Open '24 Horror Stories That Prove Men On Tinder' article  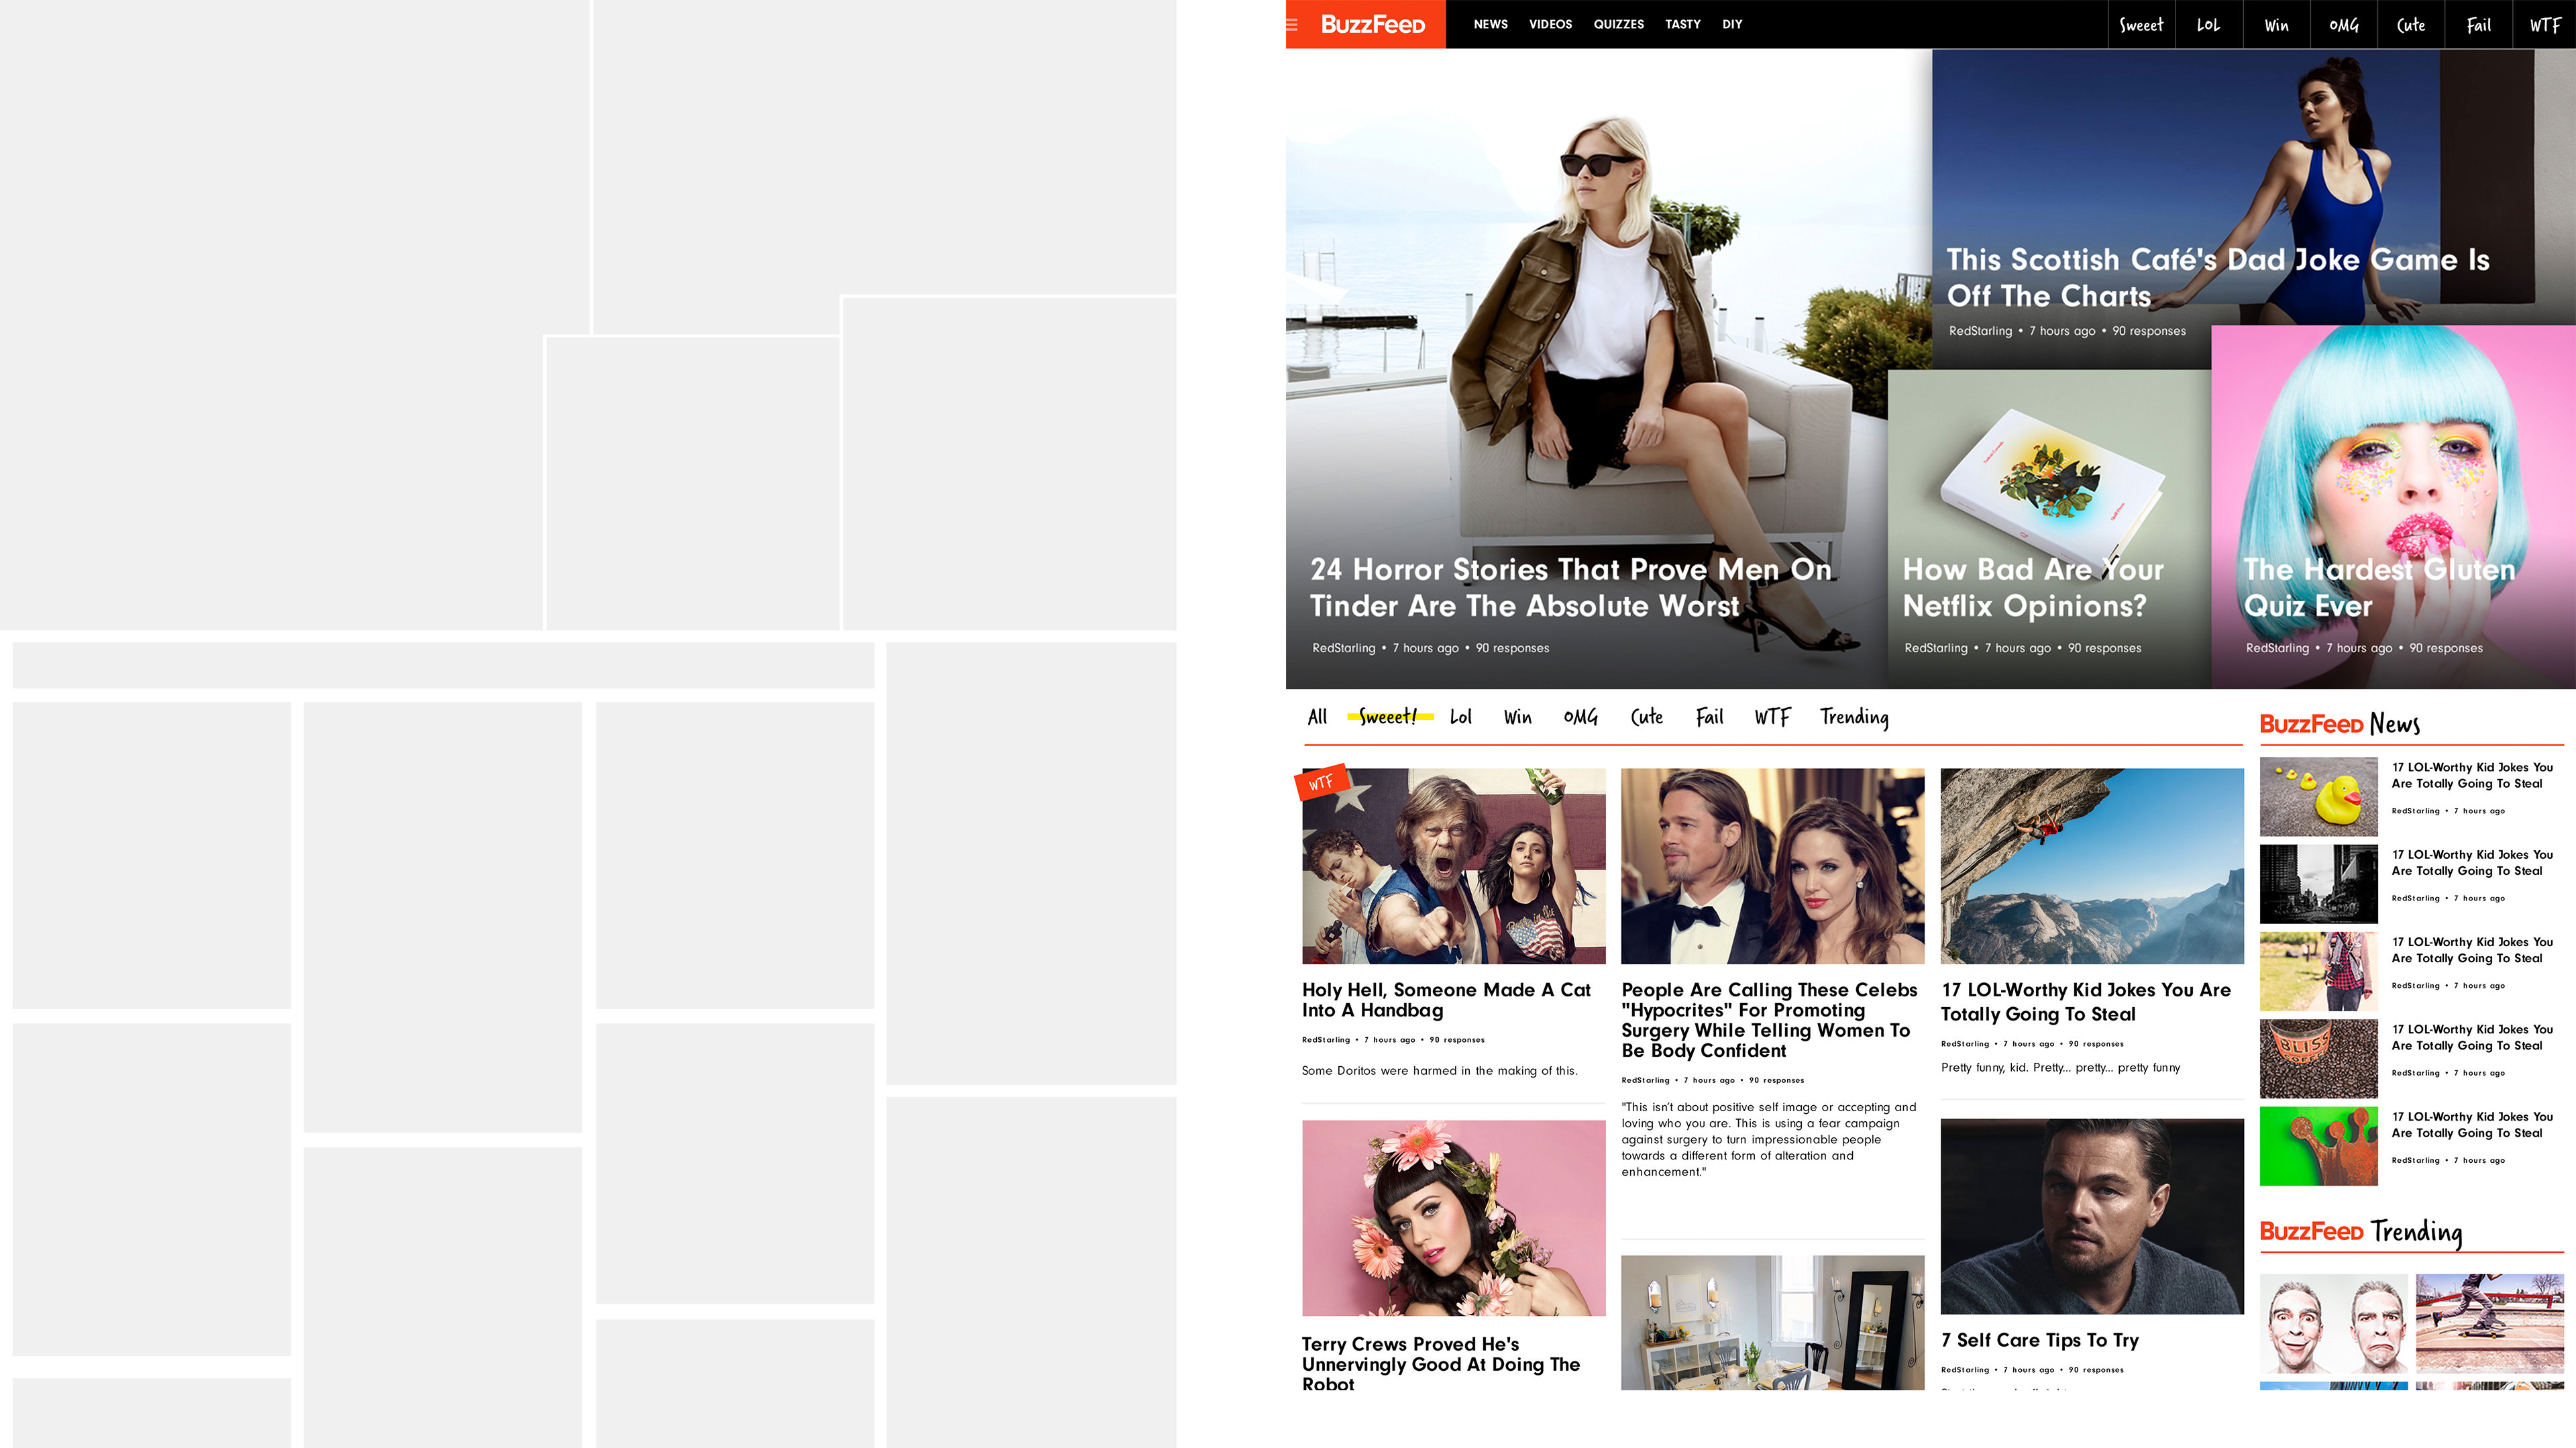[x=1571, y=588]
